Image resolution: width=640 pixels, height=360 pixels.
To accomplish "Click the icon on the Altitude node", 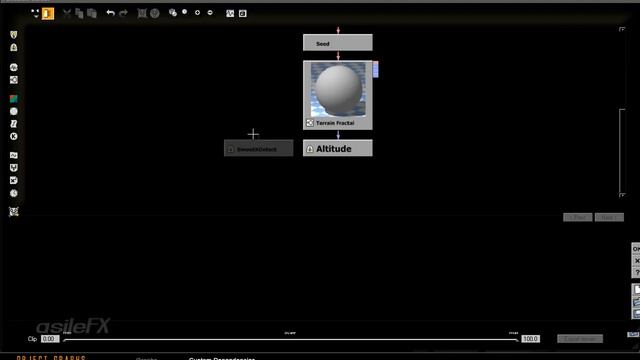I will pyautogui.click(x=310, y=149).
